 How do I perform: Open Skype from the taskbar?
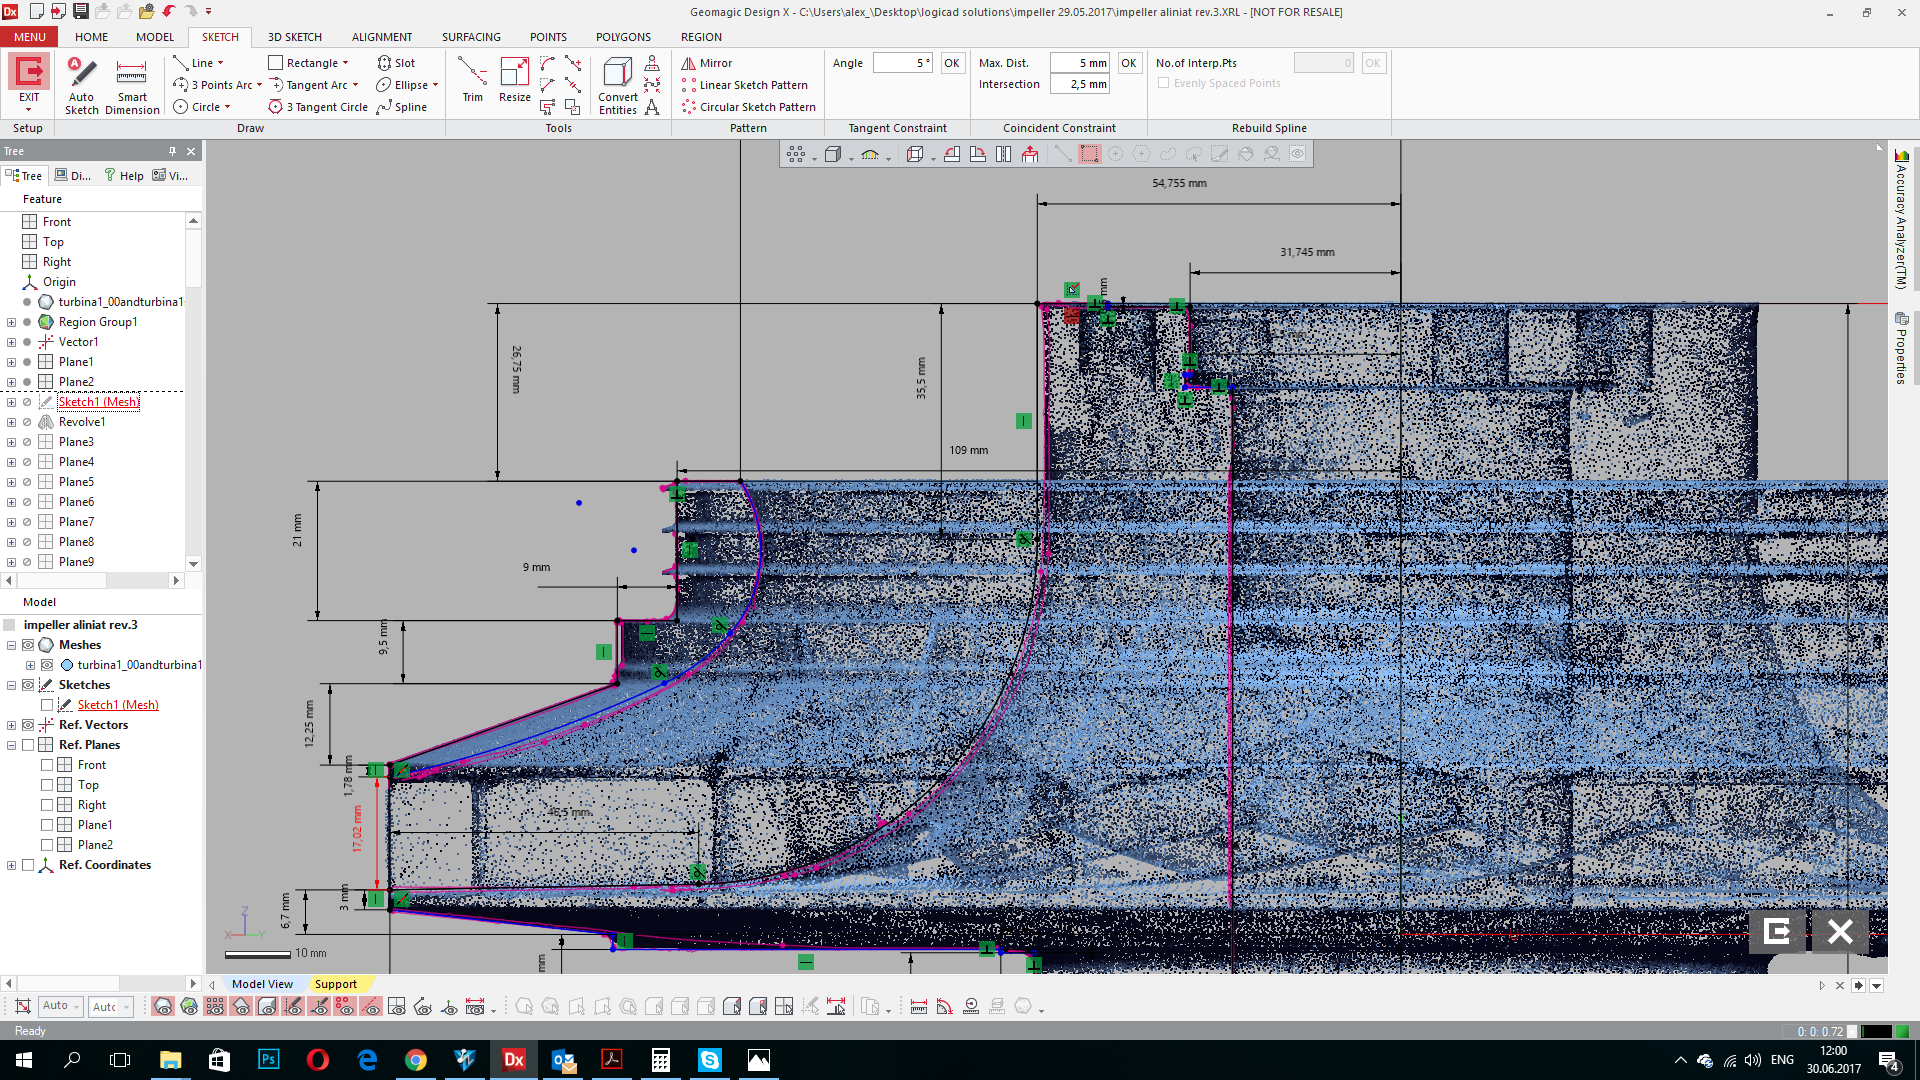[709, 1060]
